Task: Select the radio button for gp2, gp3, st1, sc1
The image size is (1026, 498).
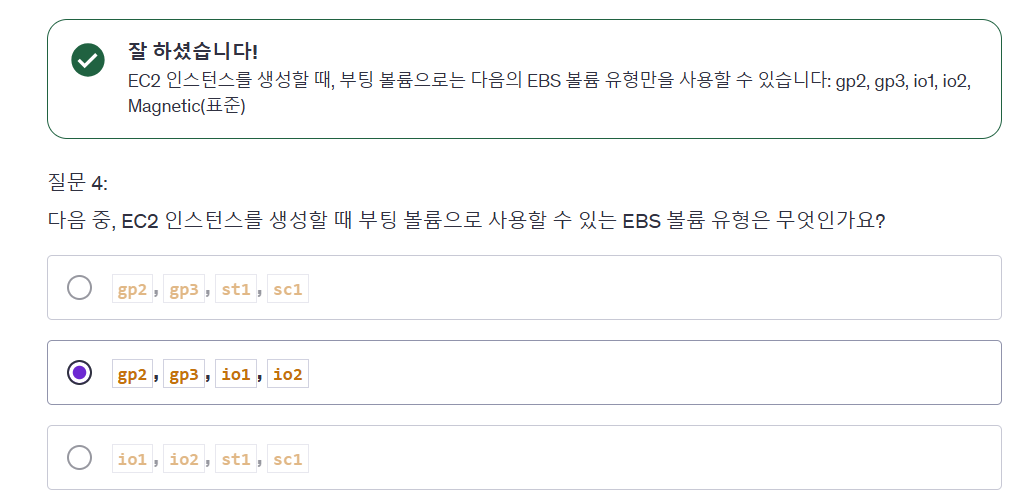Action: pos(79,287)
